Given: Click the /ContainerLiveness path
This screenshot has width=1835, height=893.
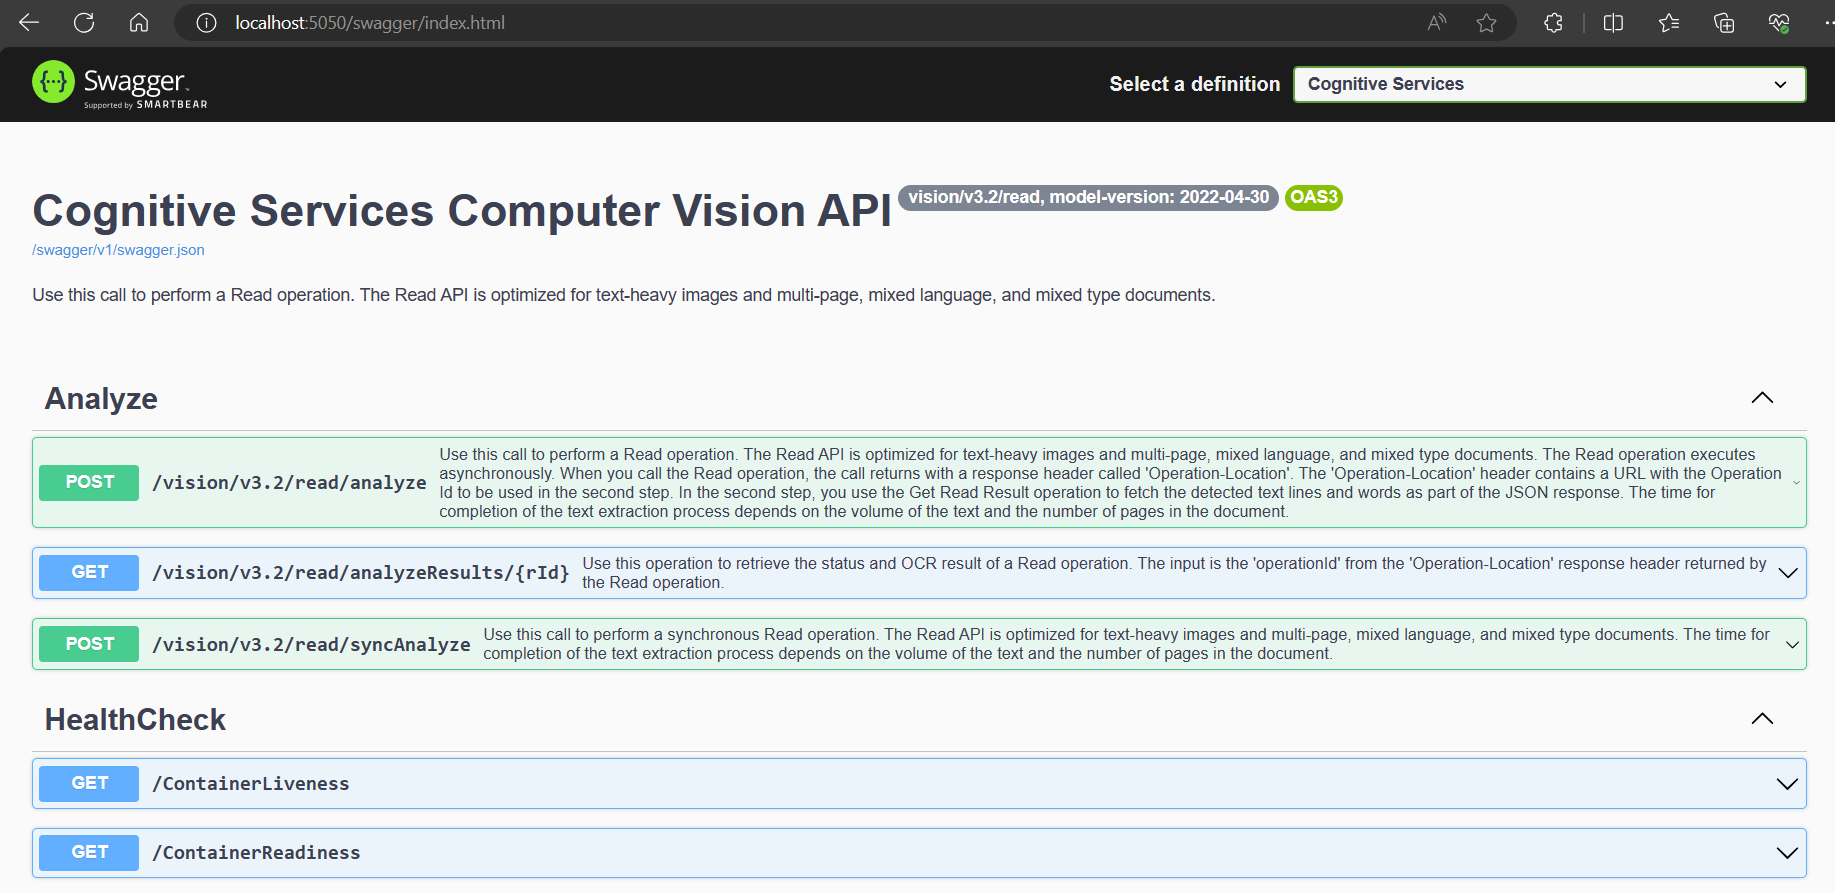Looking at the screenshot, I should (251, 784).
